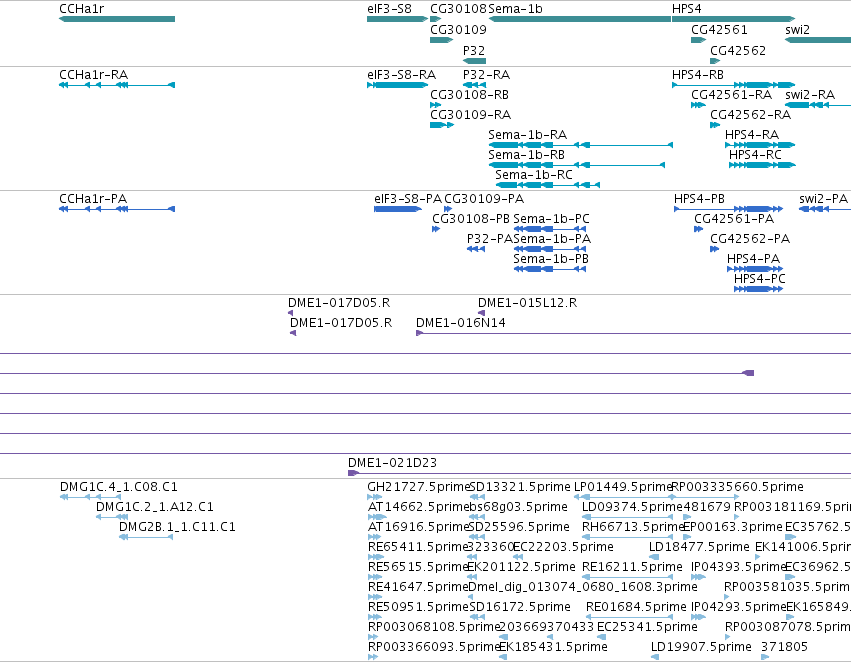Select the CG30108-PB protein label

click(471, 219)
